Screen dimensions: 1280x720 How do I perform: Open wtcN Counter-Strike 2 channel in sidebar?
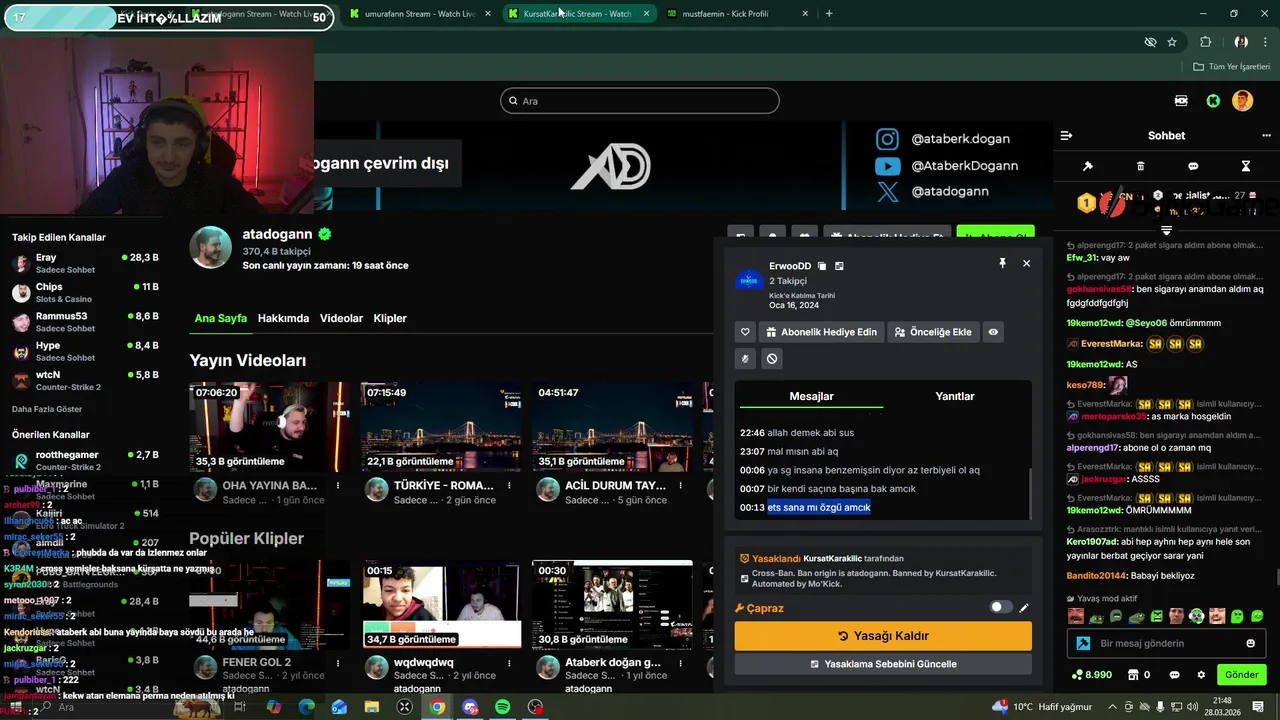[85, 380]
